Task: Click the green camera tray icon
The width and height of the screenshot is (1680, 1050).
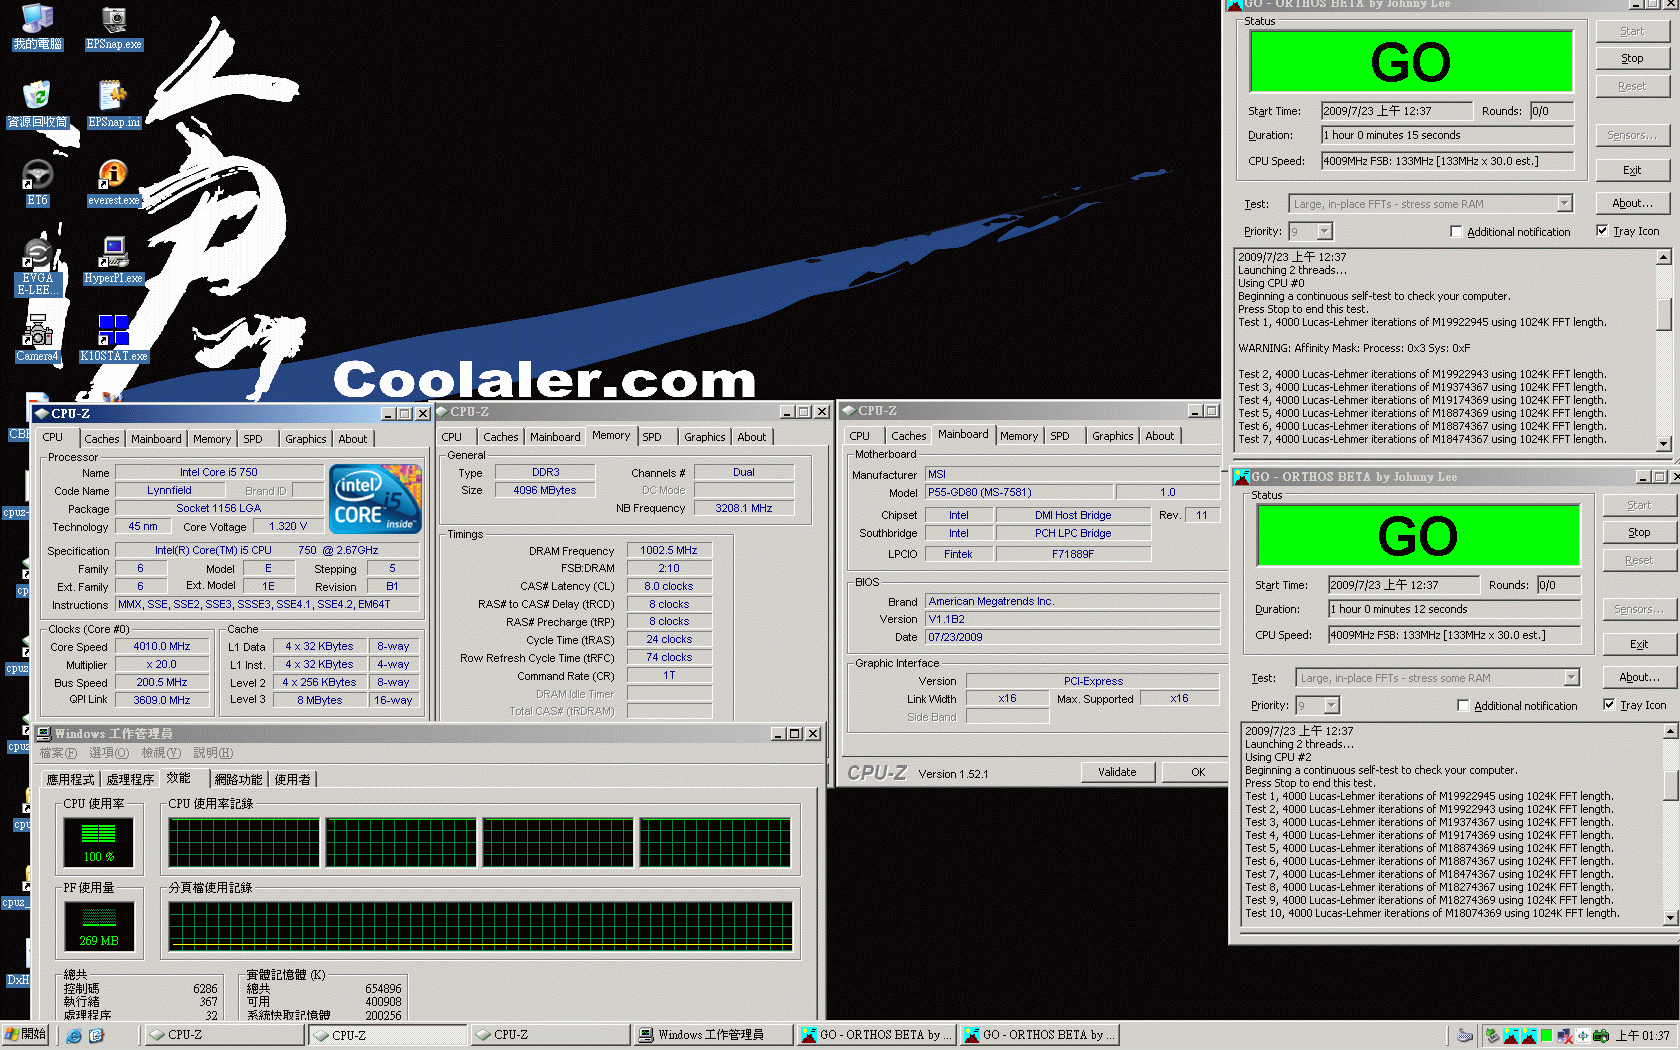Action: [x=1601, y=1035]
